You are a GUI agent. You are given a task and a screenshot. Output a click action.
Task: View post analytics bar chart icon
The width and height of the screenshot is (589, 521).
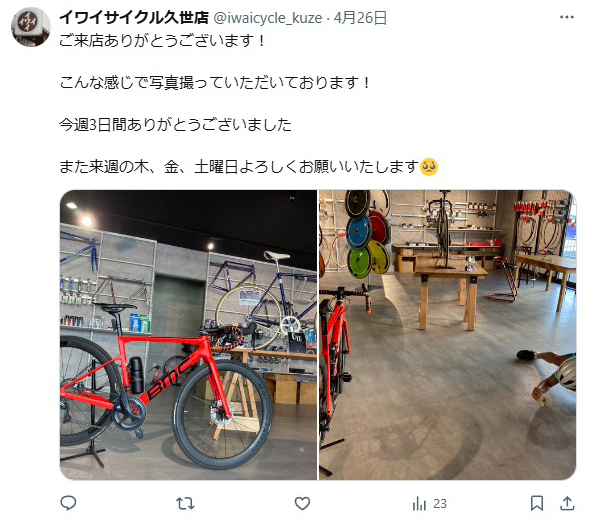click(419, 504)
